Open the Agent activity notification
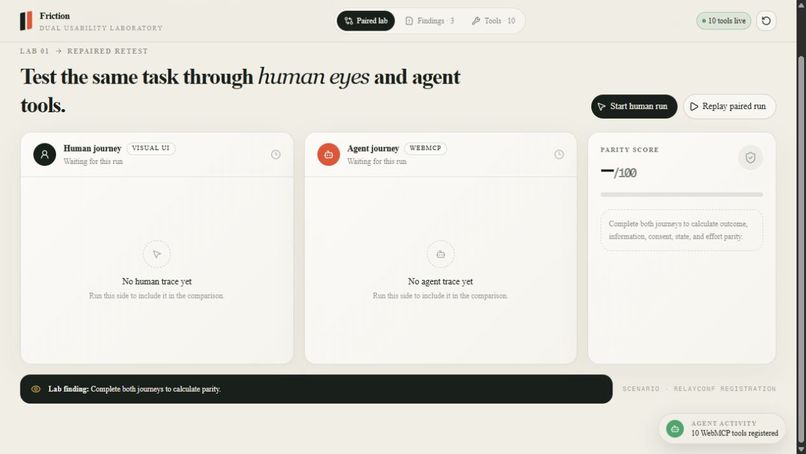The height and width of the screenshot is (454, 806). [x=722, y=428]
